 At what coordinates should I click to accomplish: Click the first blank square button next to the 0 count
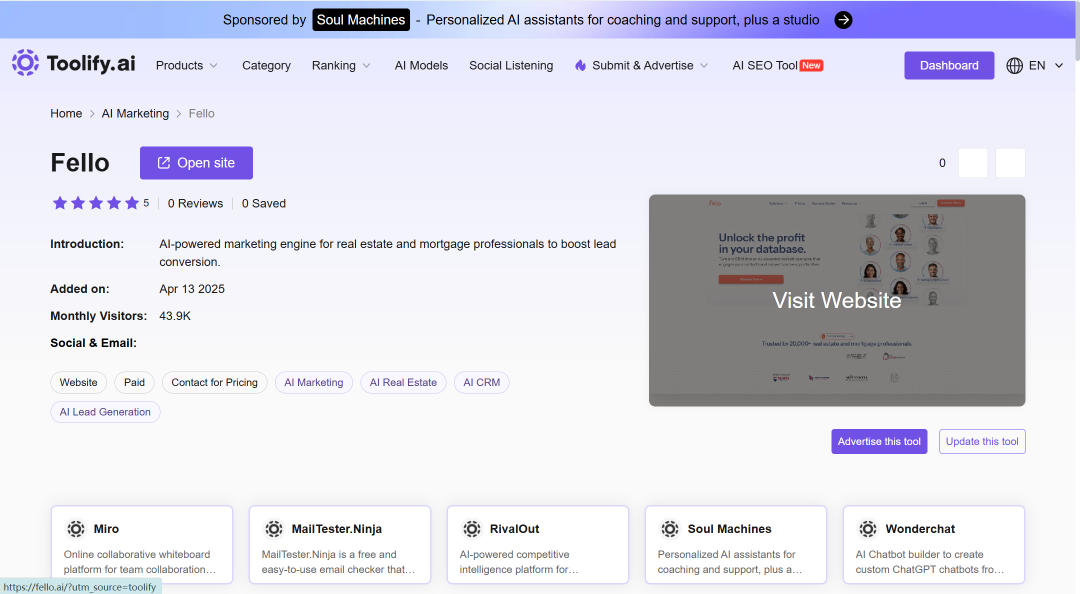click(973, 163)
